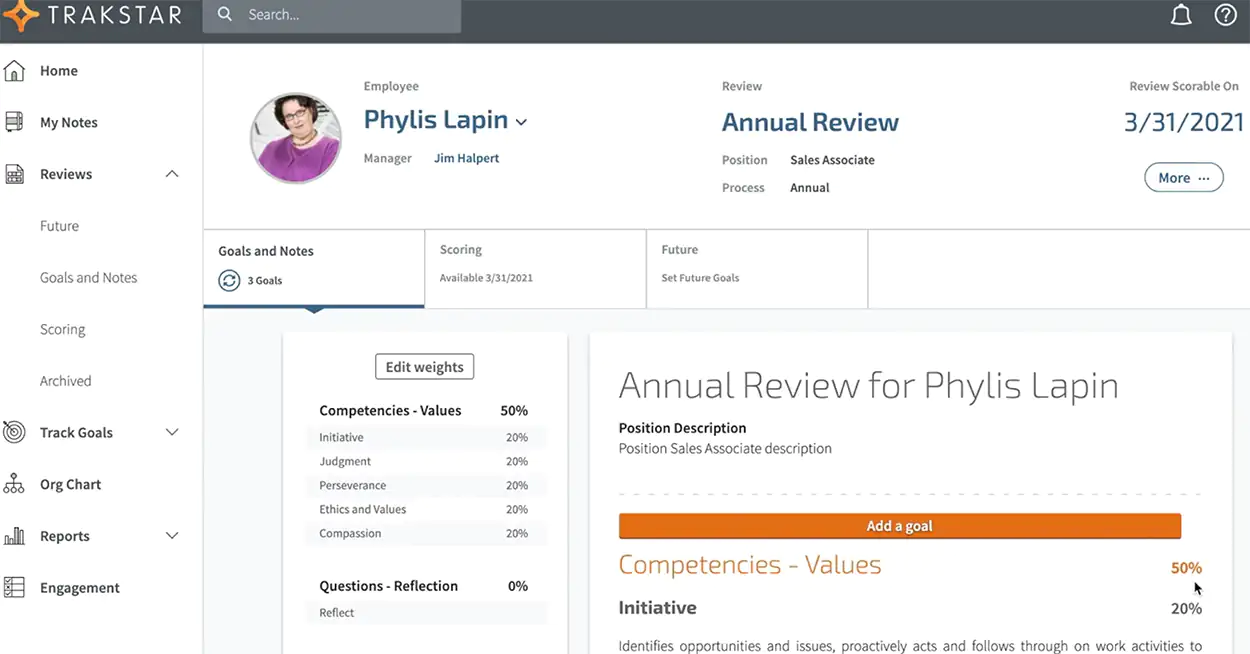
Task: Click the orange Competencies - Values section heading
Action: tap(750, 565)
